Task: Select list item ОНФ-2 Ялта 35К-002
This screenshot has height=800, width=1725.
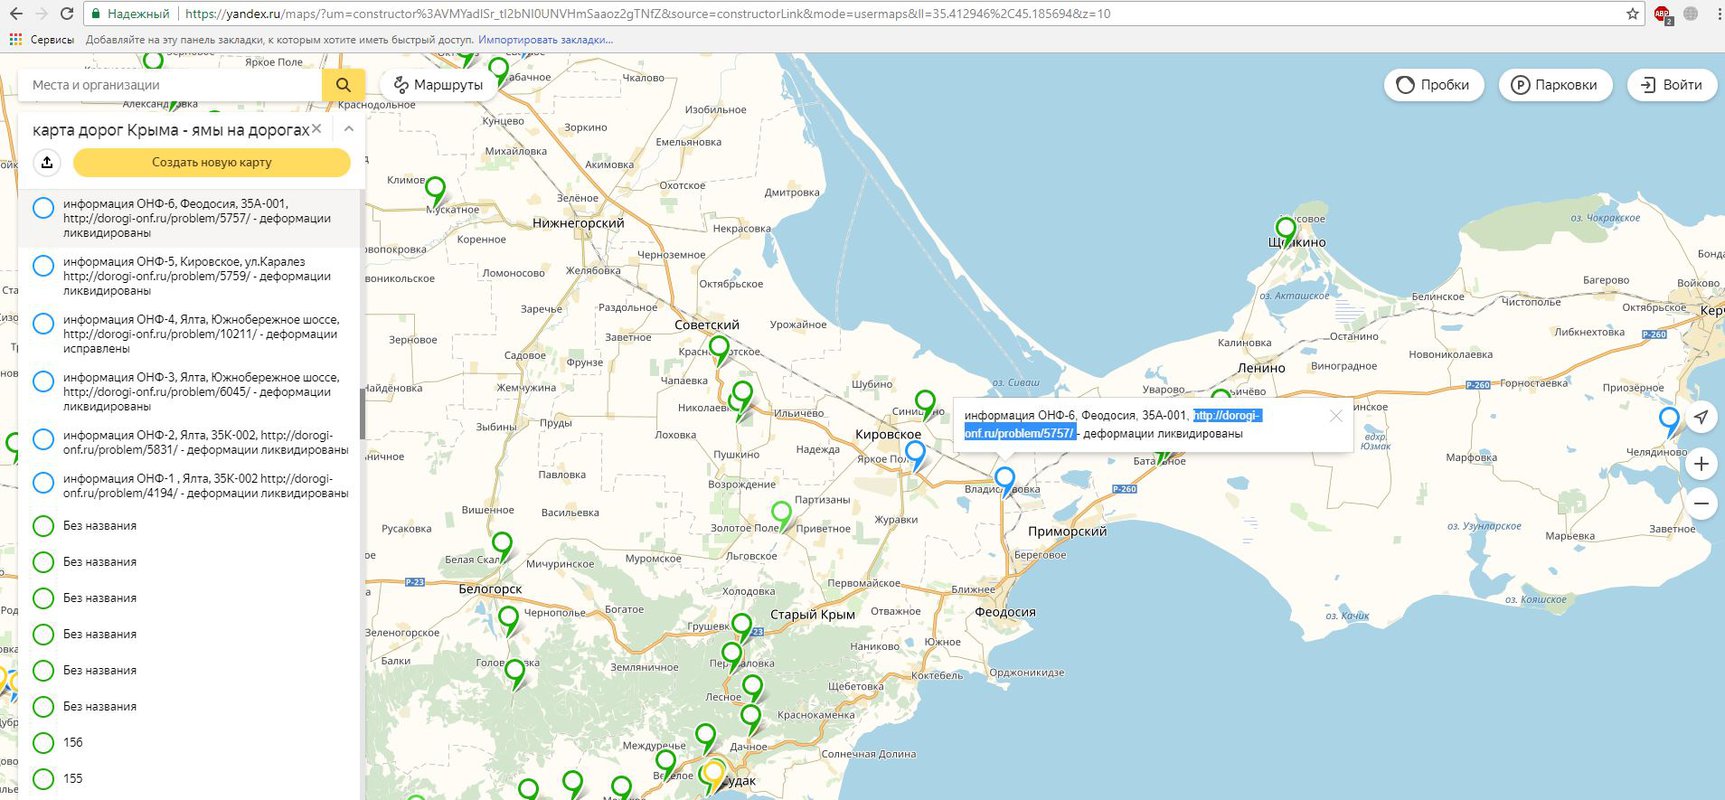Action: click(x=190, y=442)
